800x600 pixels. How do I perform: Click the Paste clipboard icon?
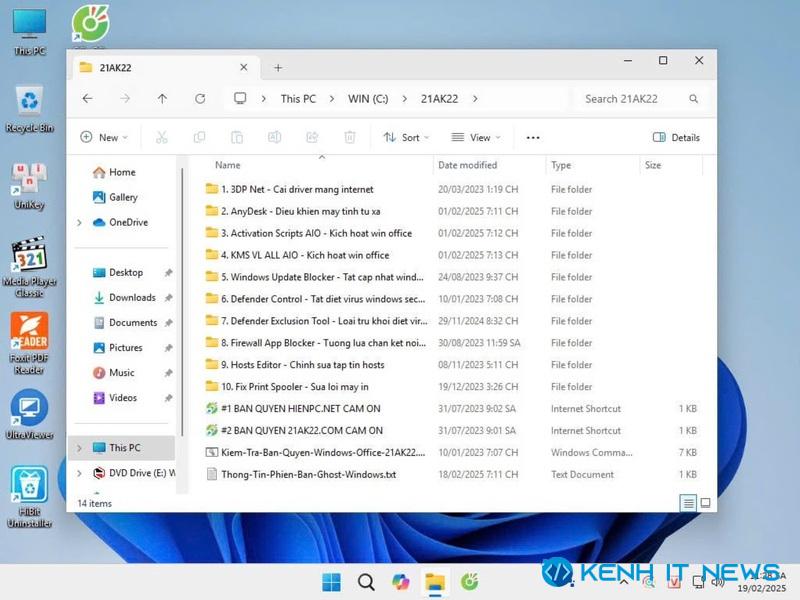[237, 137]
